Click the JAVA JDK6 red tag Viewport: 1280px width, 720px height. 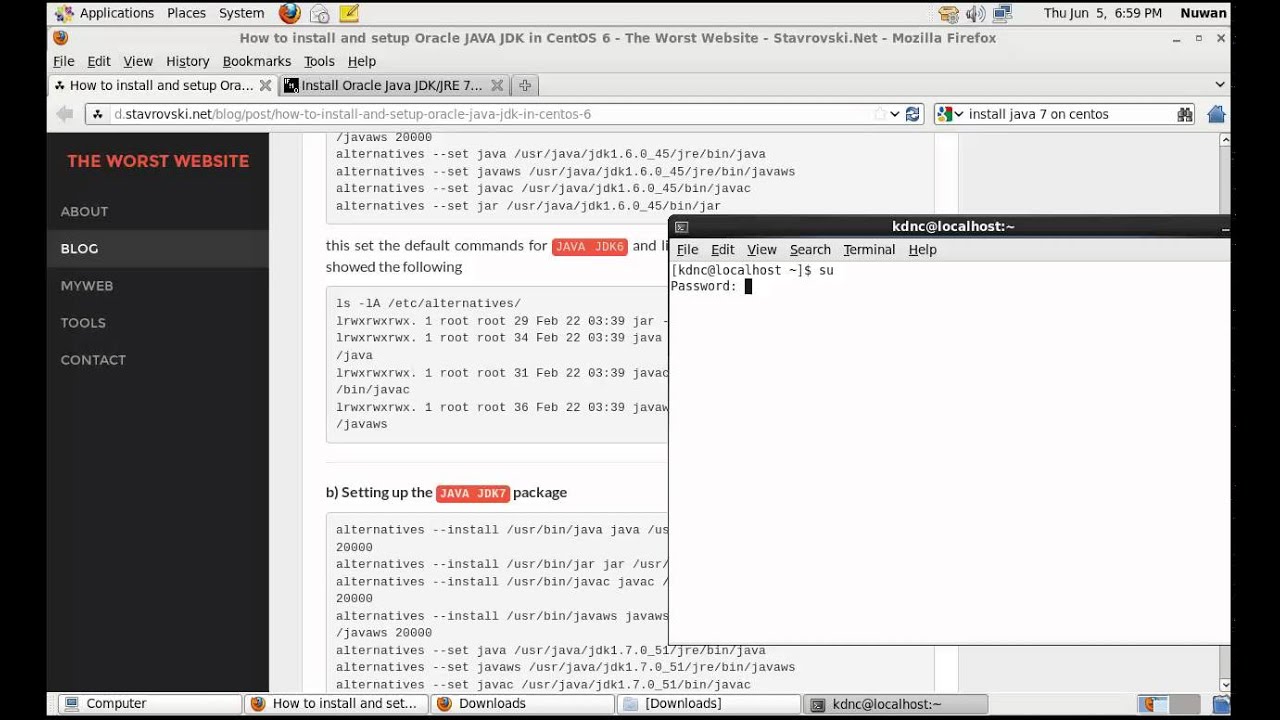pyautogui.click(x=590, y=246)
